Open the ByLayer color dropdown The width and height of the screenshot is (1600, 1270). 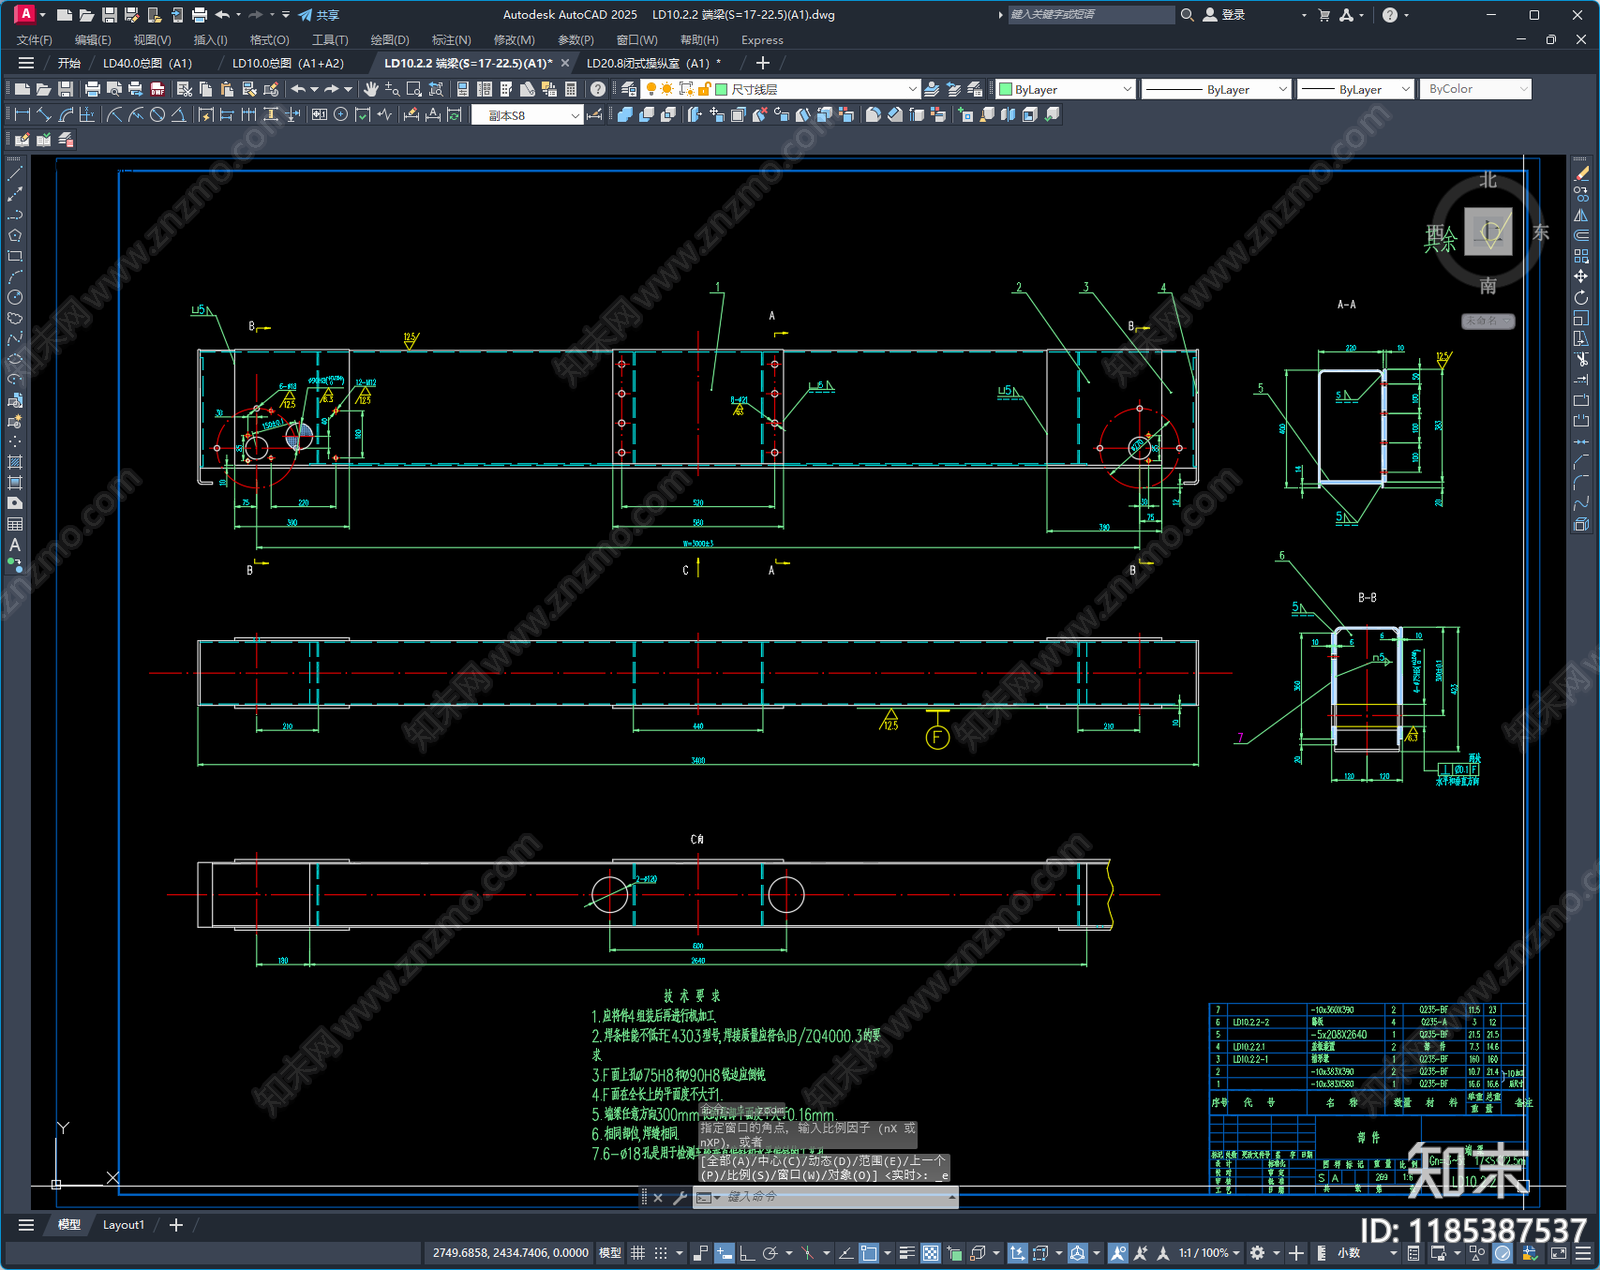tap(1065, 89)
